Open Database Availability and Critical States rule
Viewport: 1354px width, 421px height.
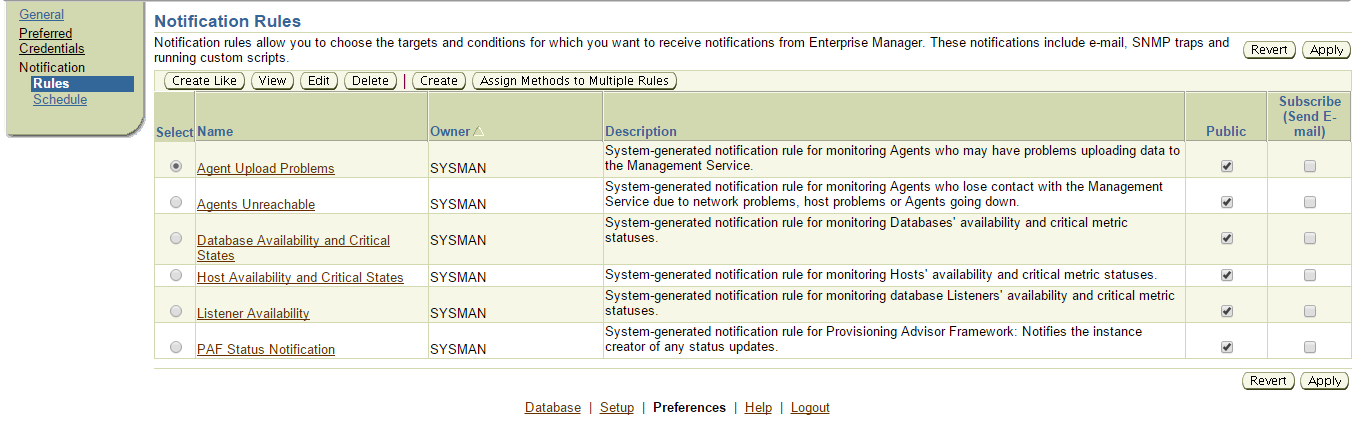[293, 241]
